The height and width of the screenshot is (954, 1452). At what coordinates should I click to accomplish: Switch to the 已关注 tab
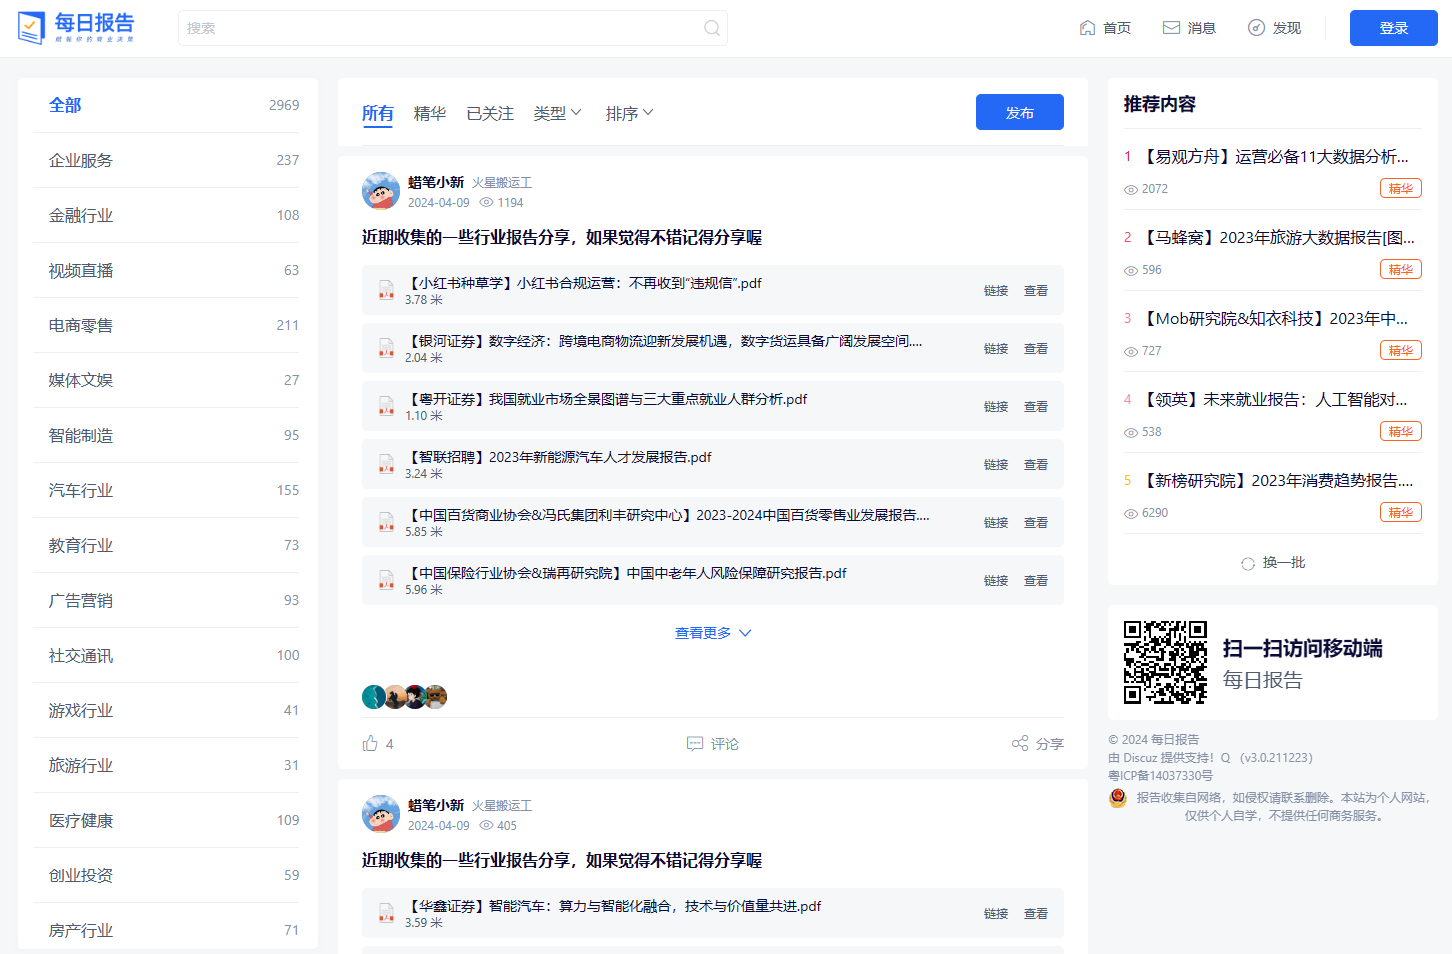490,113
